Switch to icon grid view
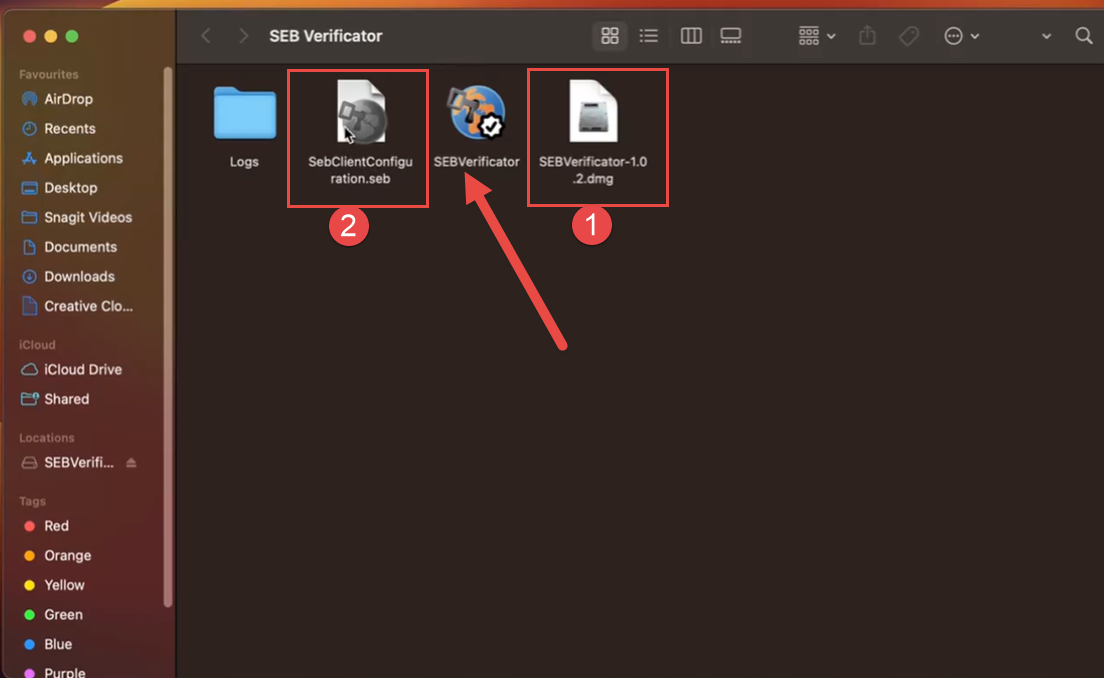Screen dimensions: 1104x678 (x=609, y=36)
